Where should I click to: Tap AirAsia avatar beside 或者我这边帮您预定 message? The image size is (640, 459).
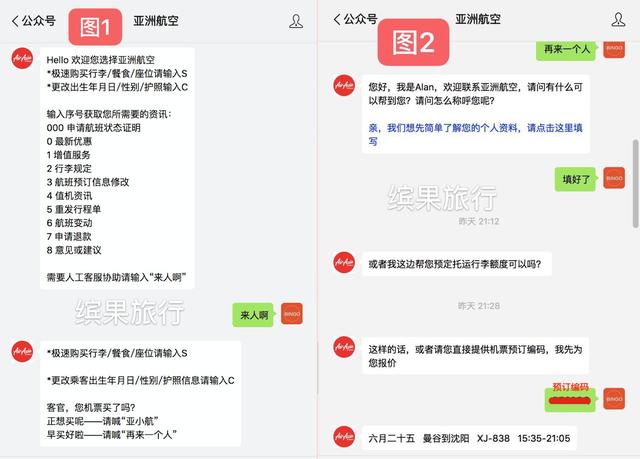[x=344, y=262]
